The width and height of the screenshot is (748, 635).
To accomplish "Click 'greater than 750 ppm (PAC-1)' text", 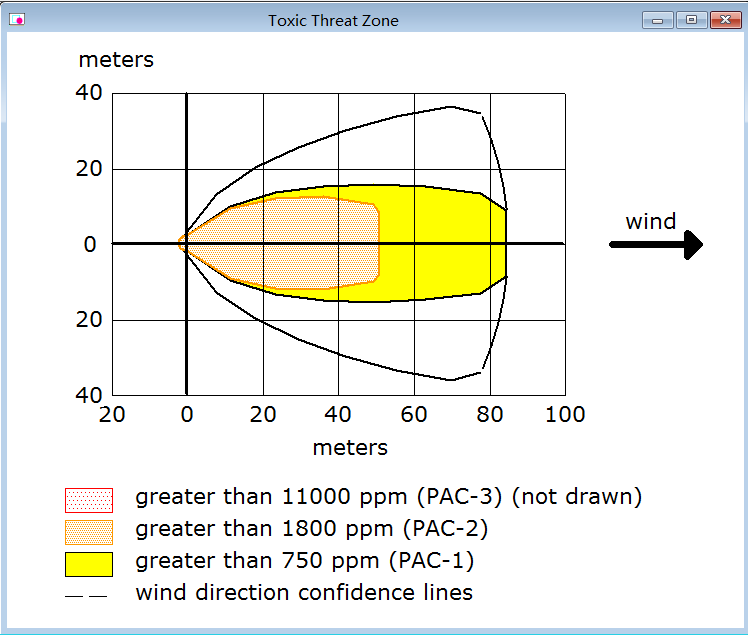I will click(x=305, y=561).
